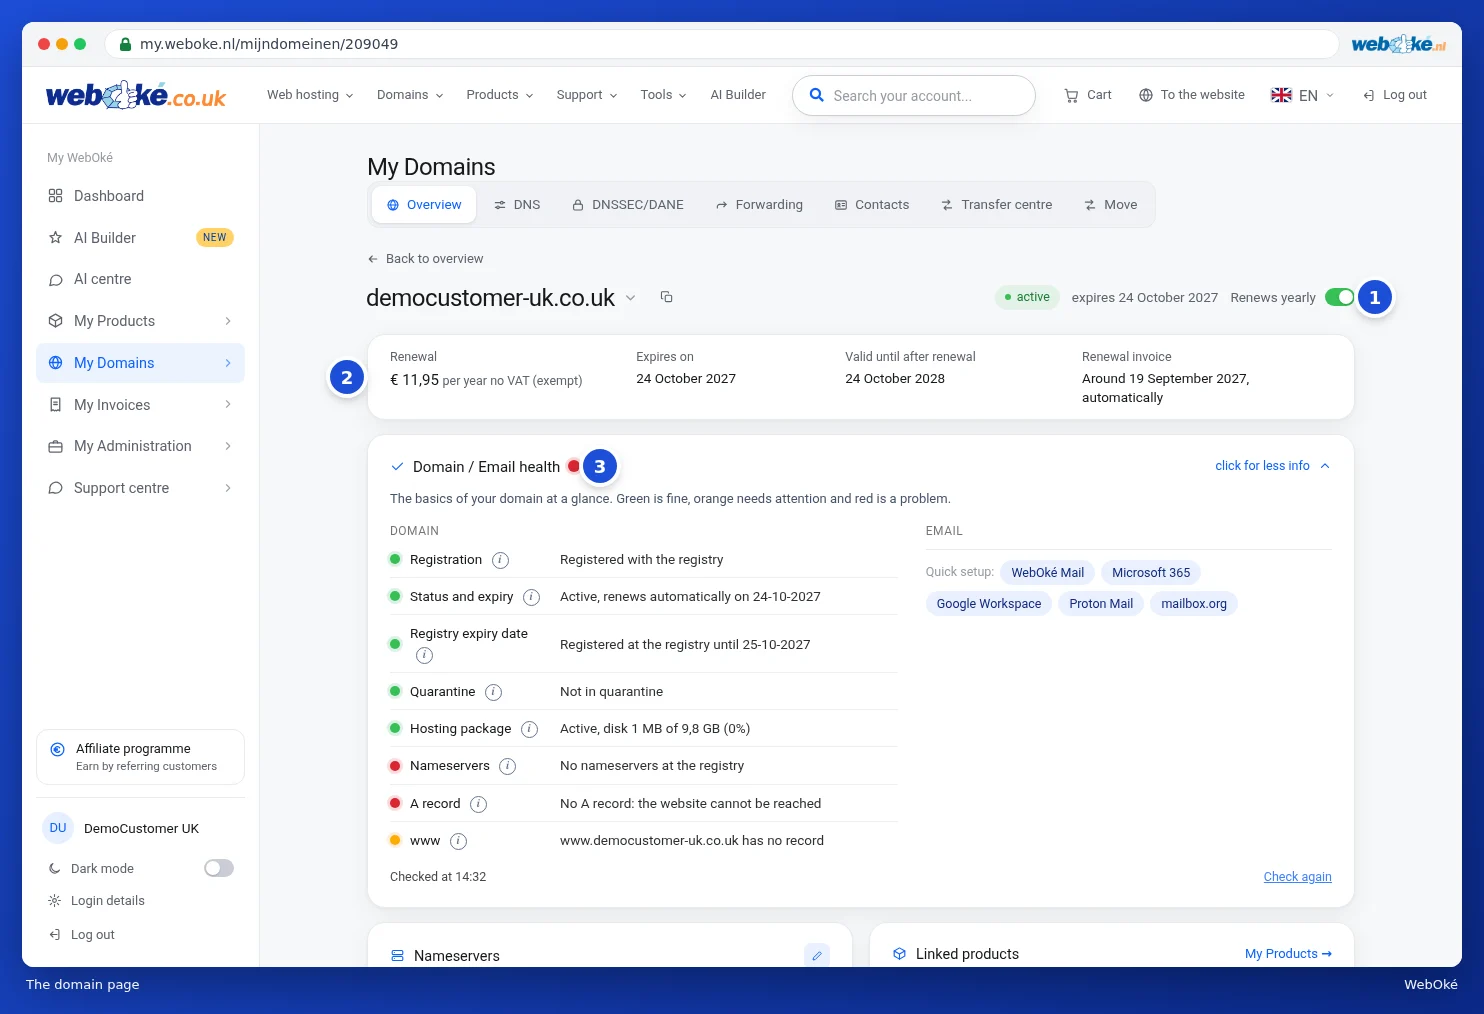
Task: Show info for A record row
Action: pyautogui.click(x=478, y=804)
